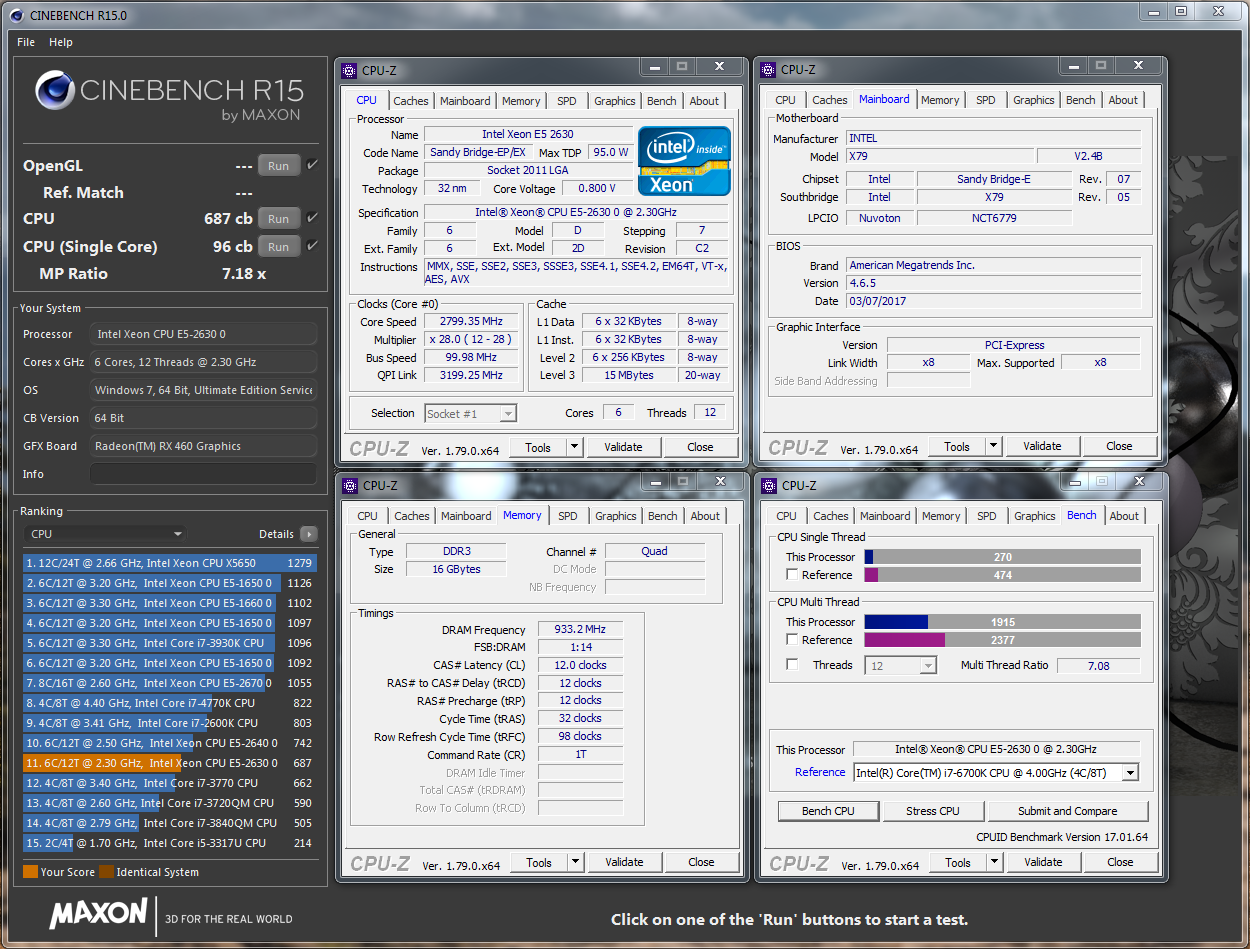Switch to Mainboard tab in Bench CPU-Z window
The height and width of the screenshot is (949, 1250).
pos(885,516)
